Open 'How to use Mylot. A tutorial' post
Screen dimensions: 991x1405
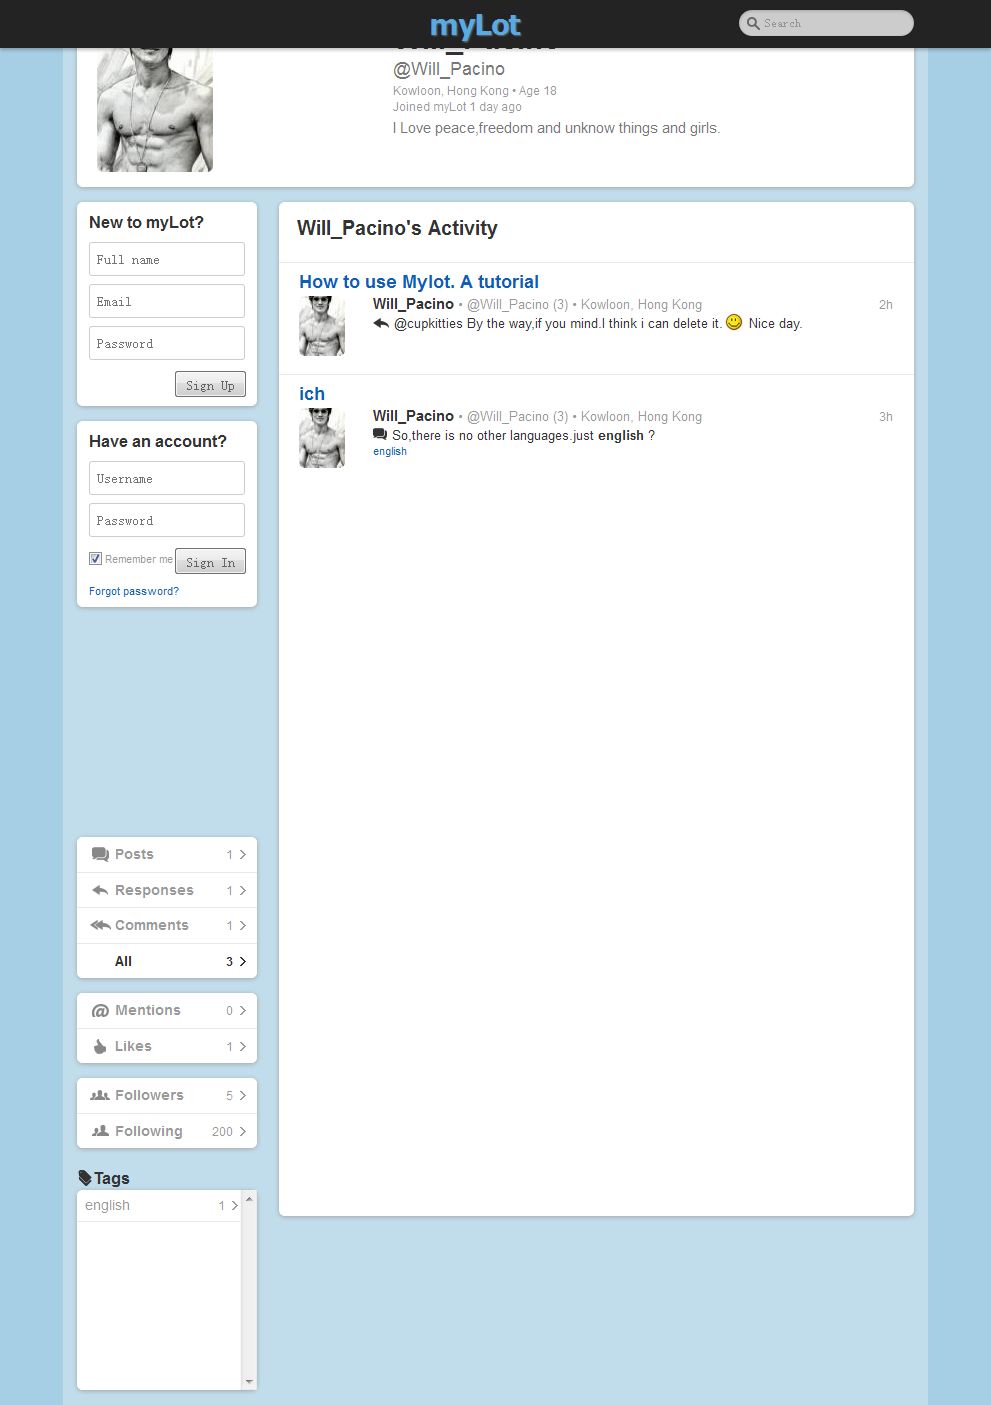pyautogui.click(x=418, y=282)
